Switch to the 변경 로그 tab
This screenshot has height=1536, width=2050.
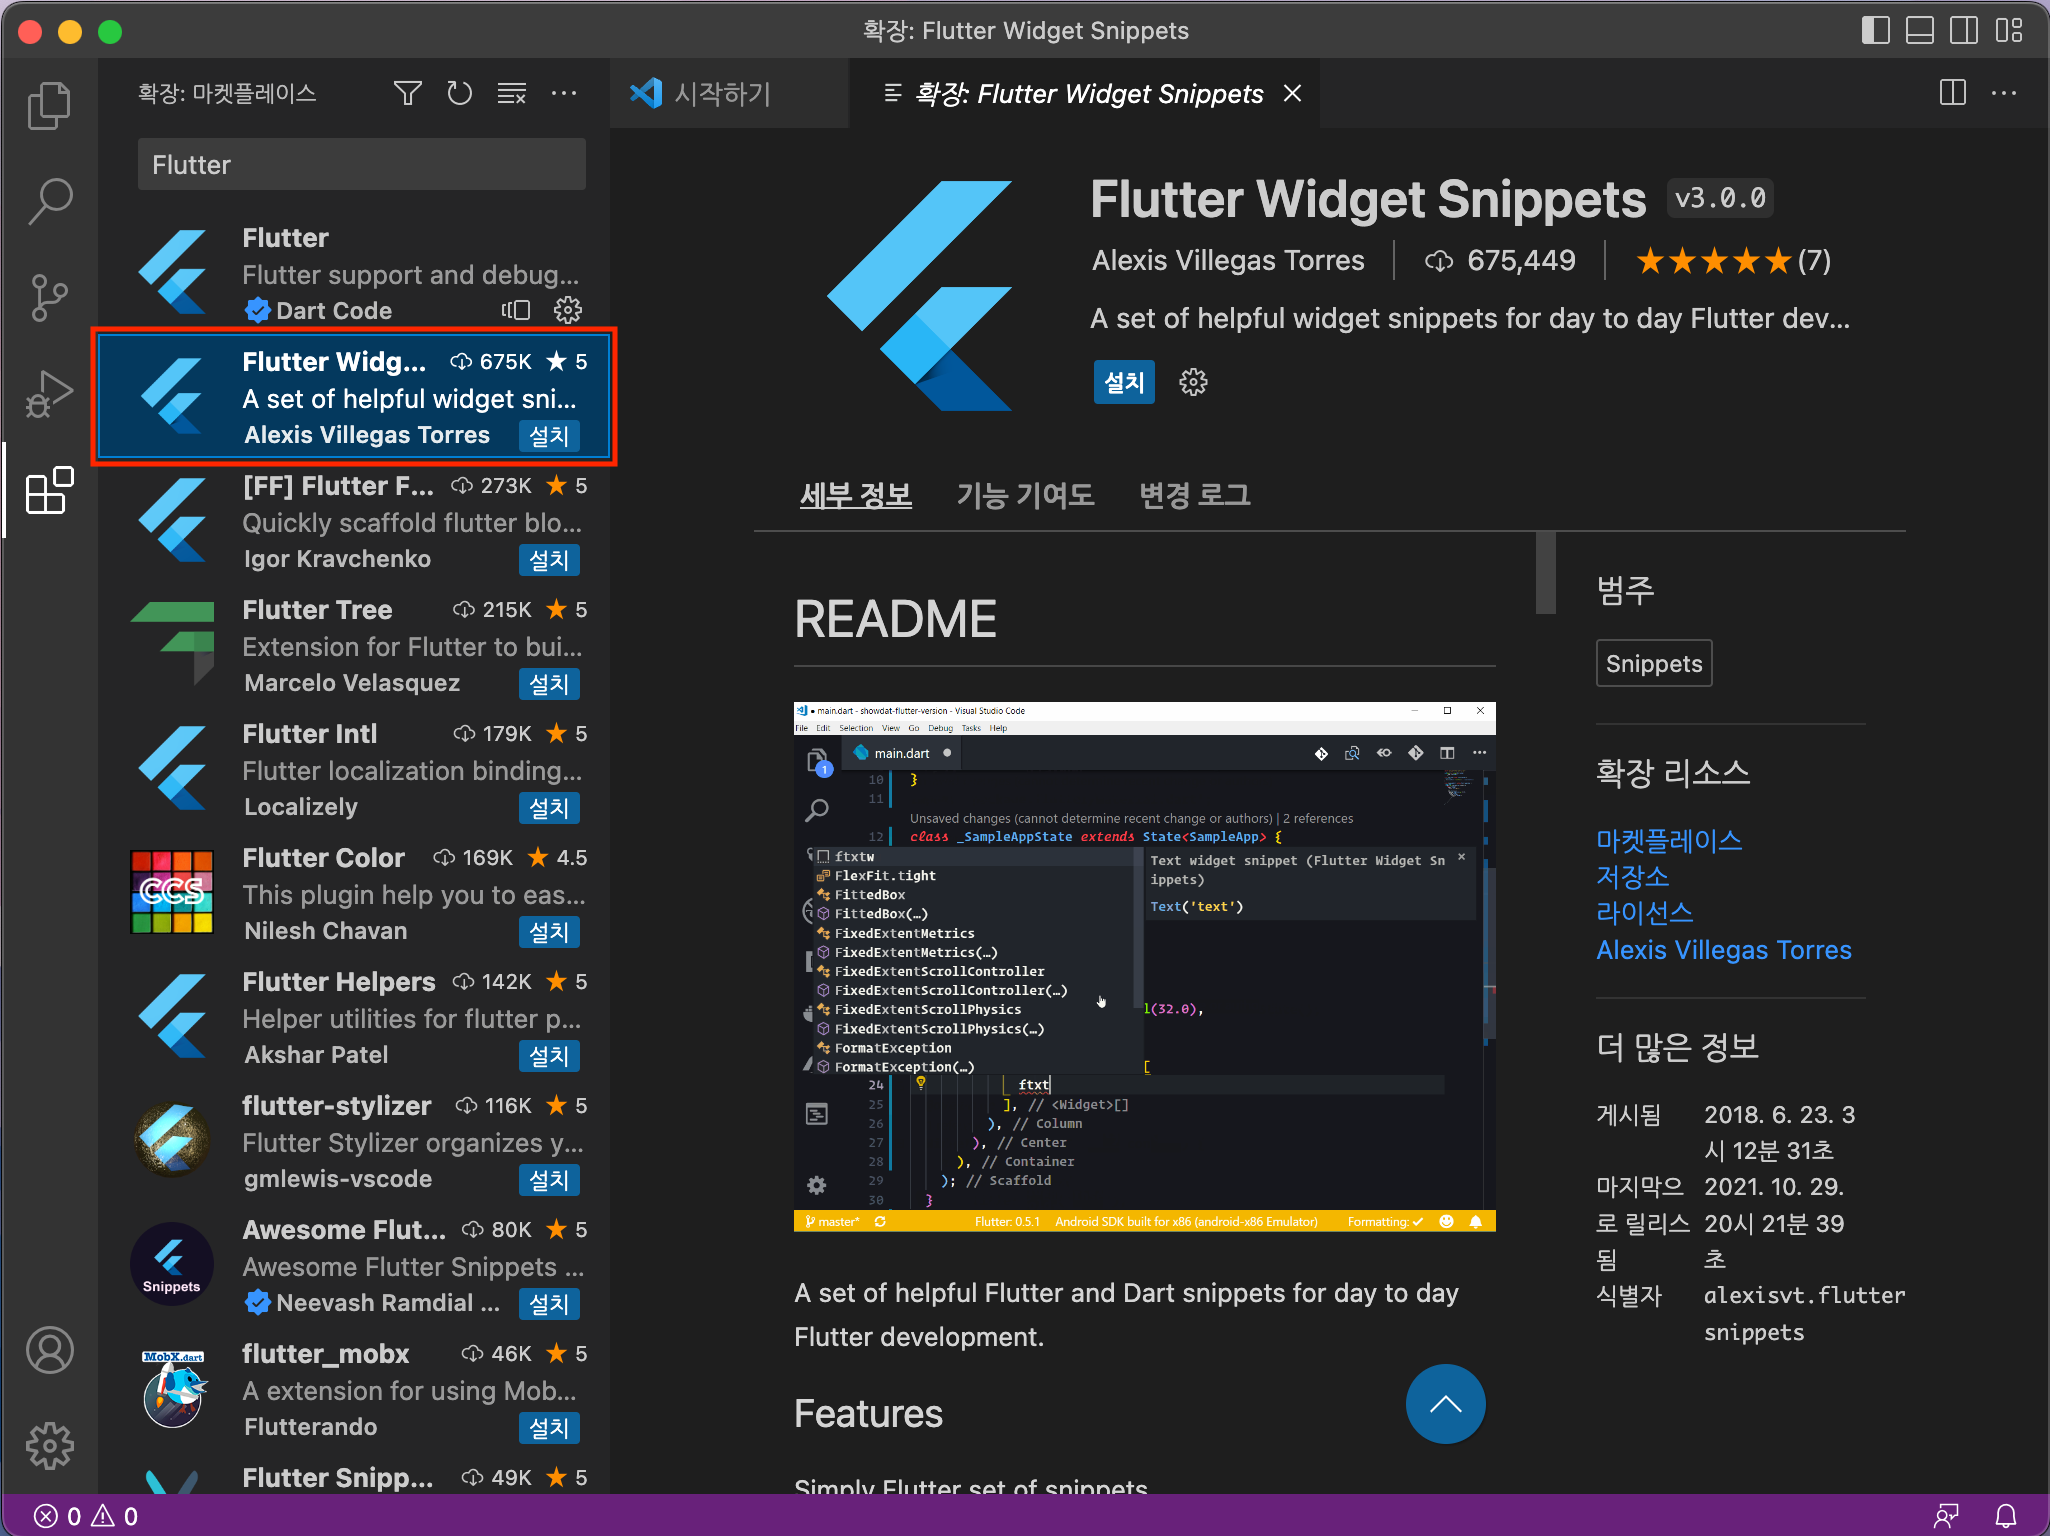1194,495
